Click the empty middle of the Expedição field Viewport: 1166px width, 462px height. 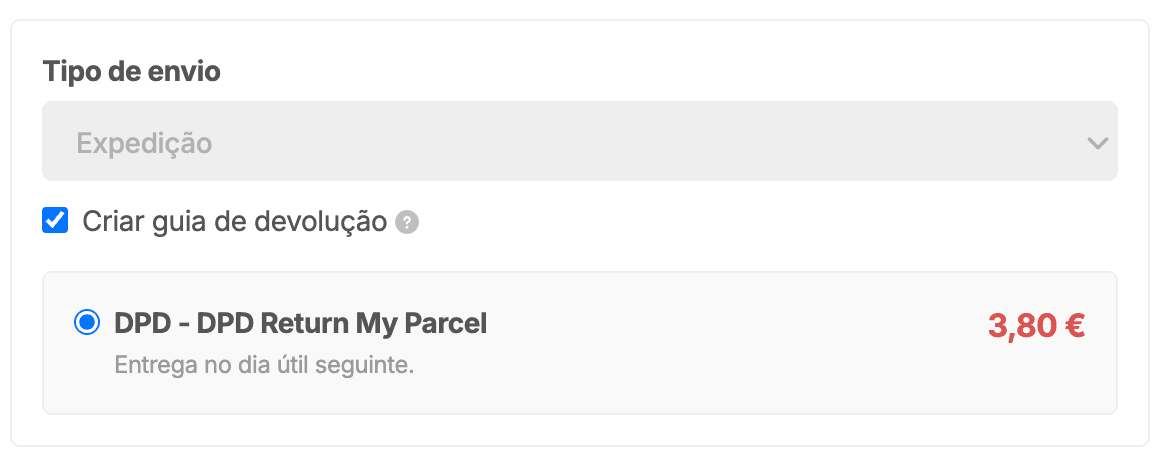tap(600, 142)
